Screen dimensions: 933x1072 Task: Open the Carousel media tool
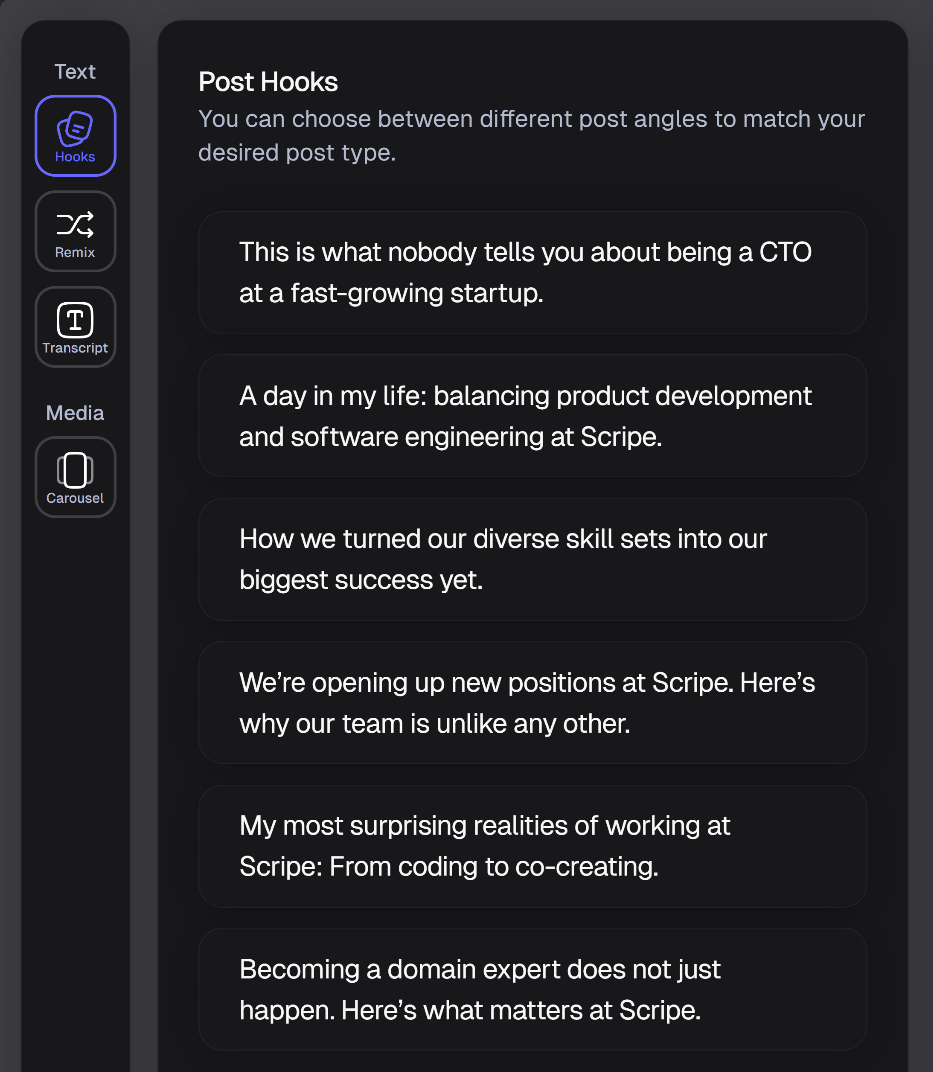pyautogui.click(x=75, y=470)
